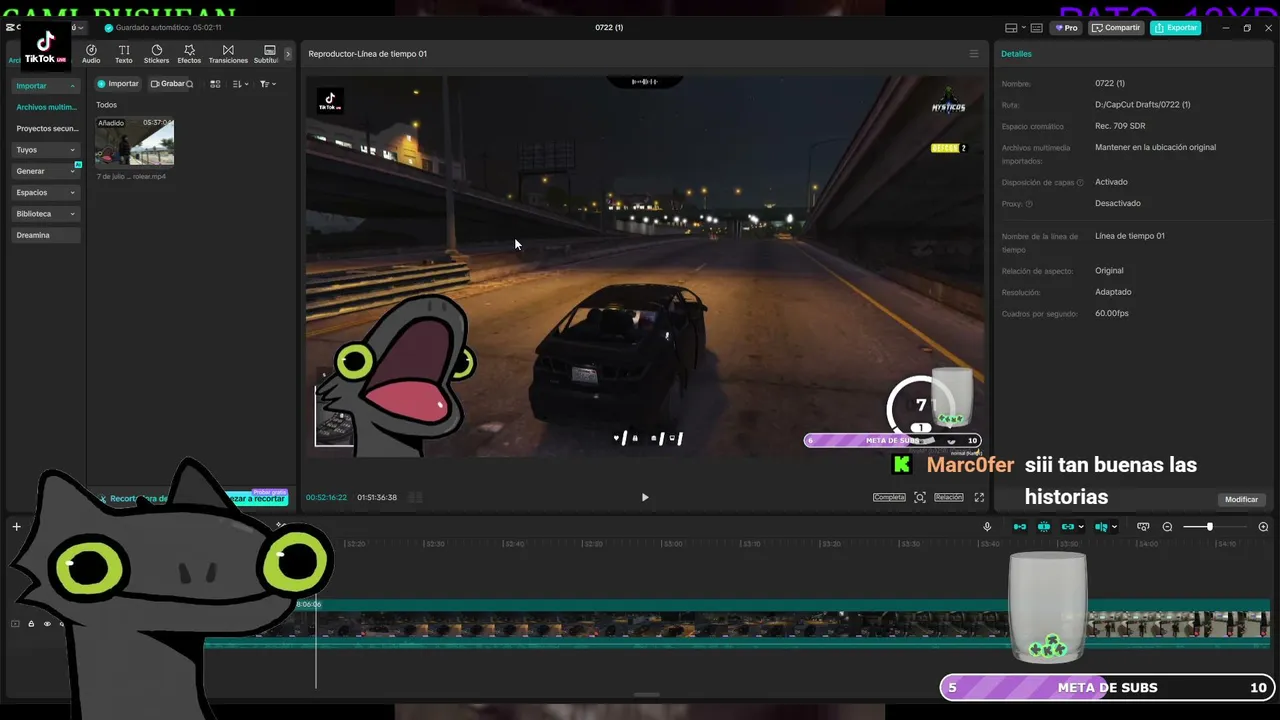Switch the media grid view
The height and width of the screenshot is (720, 1280).
point(215,84)
